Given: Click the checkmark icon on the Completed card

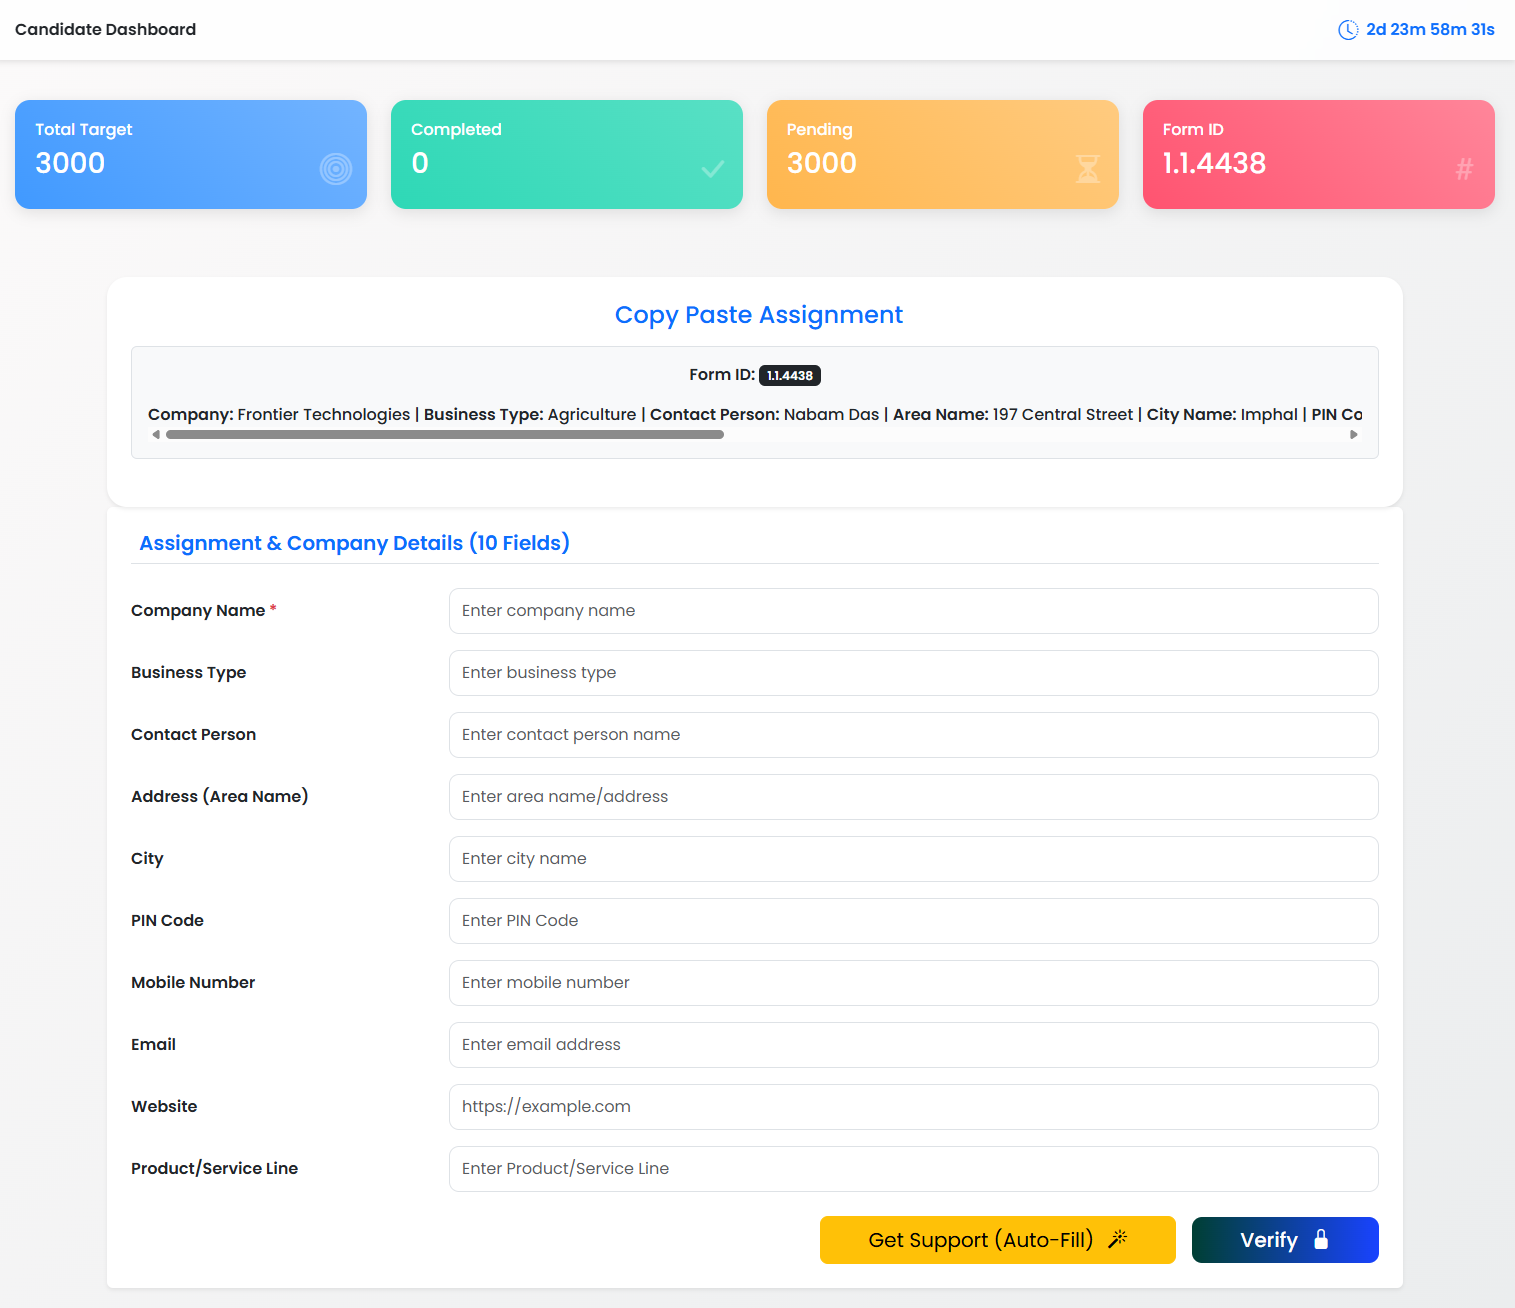Looking at the screenshot, I should [x=712, y=170].
